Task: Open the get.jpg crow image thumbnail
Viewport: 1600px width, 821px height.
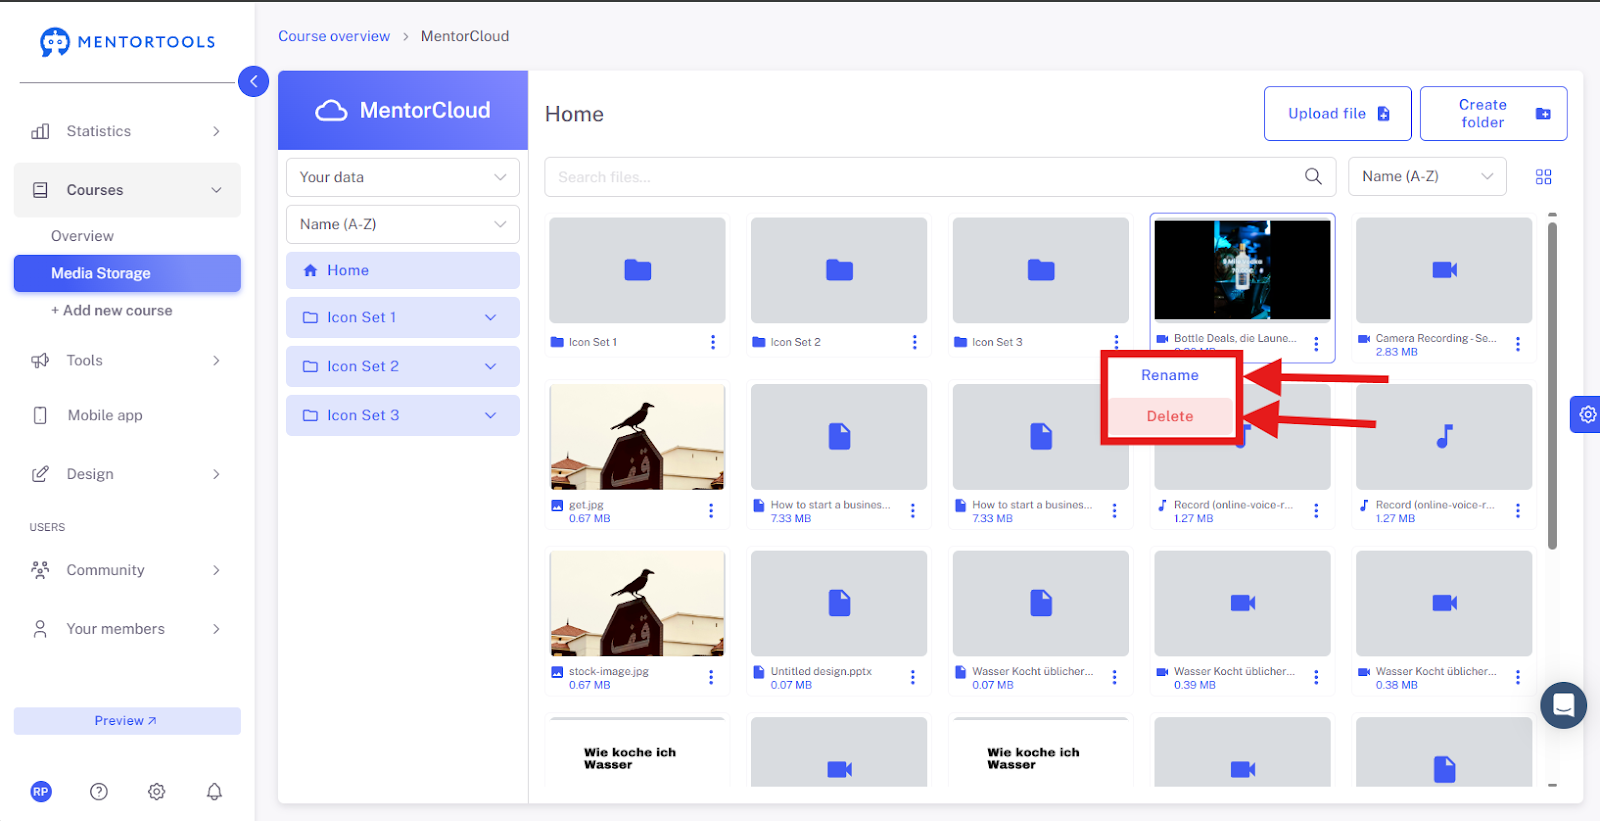Action: [x=637, y=437]
